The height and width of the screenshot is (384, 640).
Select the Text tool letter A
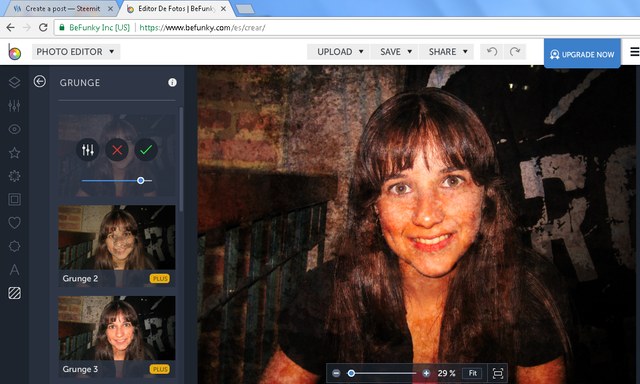pos(14,269)
